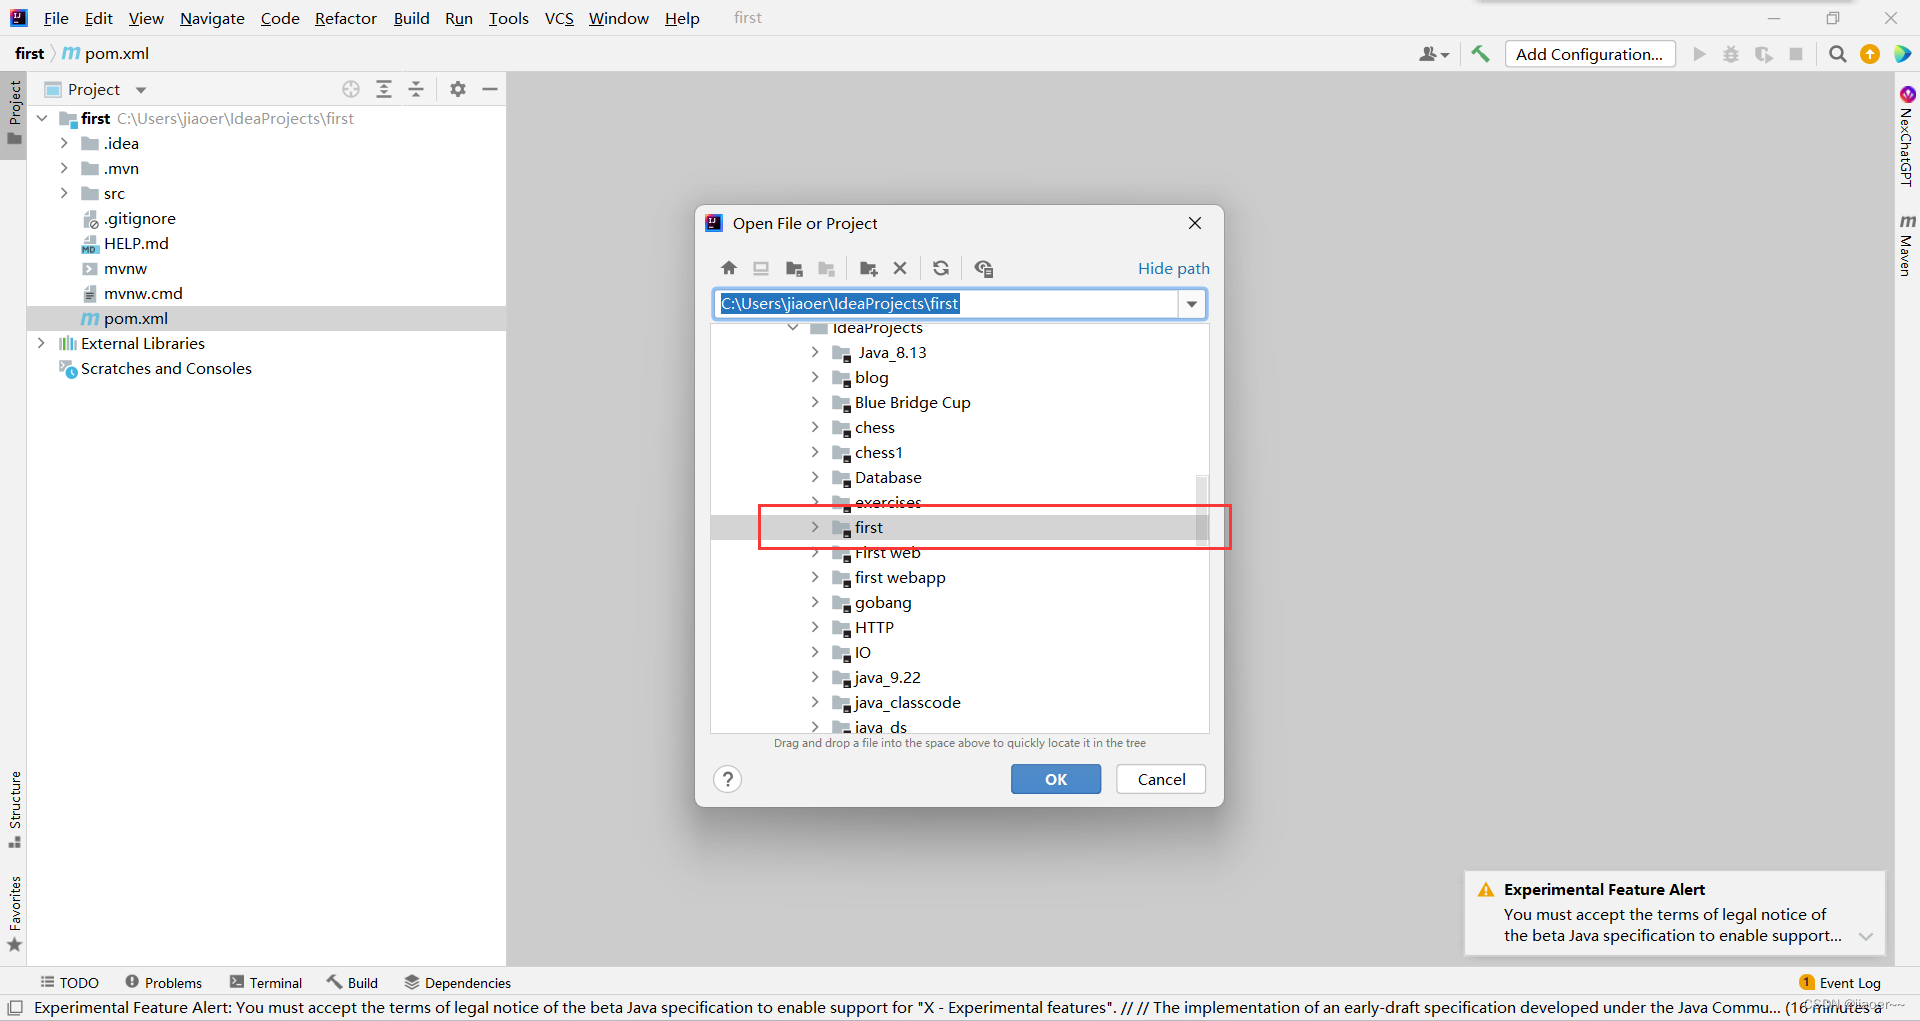Click the Debug bug icon in toolbar
The image size is (1920, 1021).
pos(1731,54)
